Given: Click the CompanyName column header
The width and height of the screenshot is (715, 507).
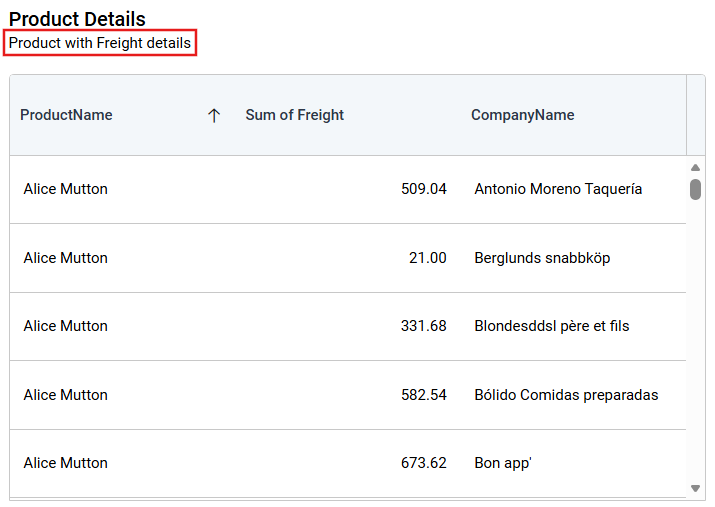Looking at the screenshot, I should (x=523, y=115).
